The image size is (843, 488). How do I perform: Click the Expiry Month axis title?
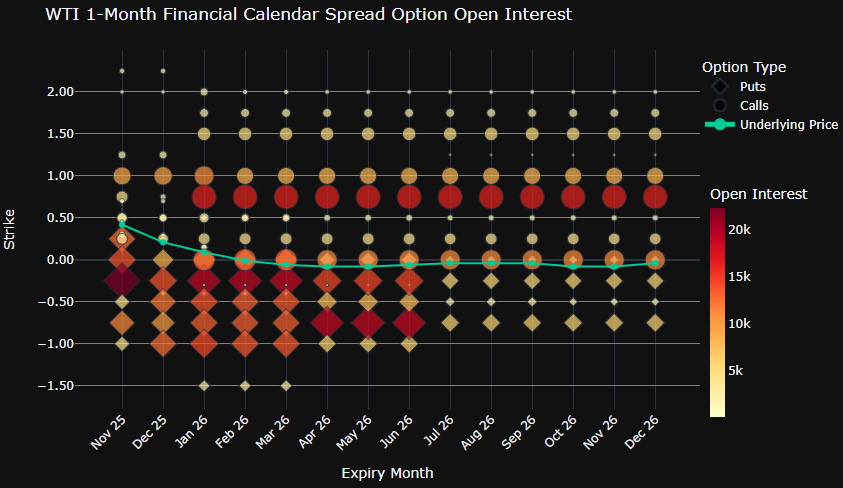click(387, 471)
